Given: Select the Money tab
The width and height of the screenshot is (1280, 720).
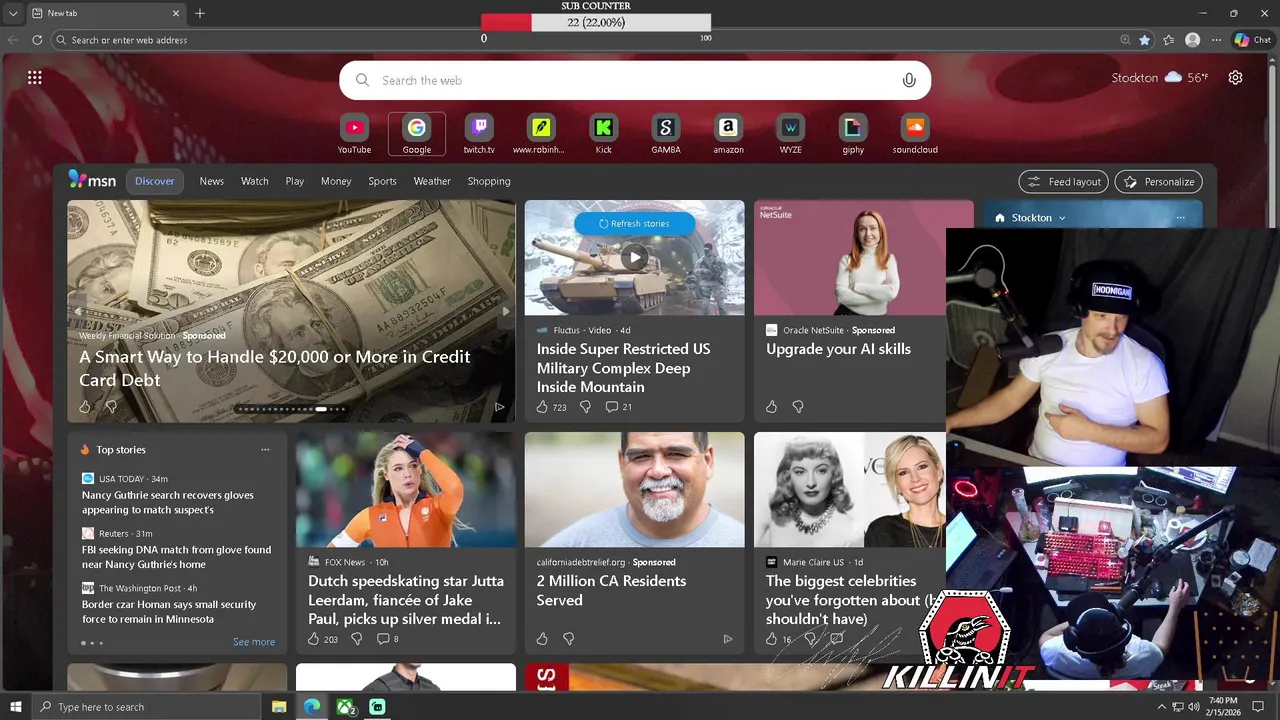Looking at the screenshot, I should point(336,181).
